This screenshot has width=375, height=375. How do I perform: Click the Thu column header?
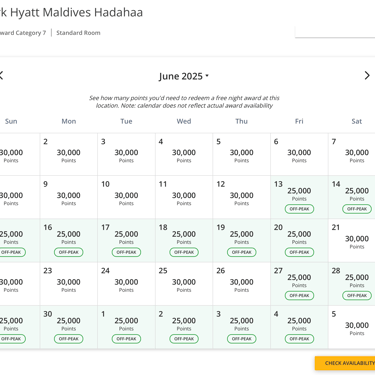[x=242, y=121]
